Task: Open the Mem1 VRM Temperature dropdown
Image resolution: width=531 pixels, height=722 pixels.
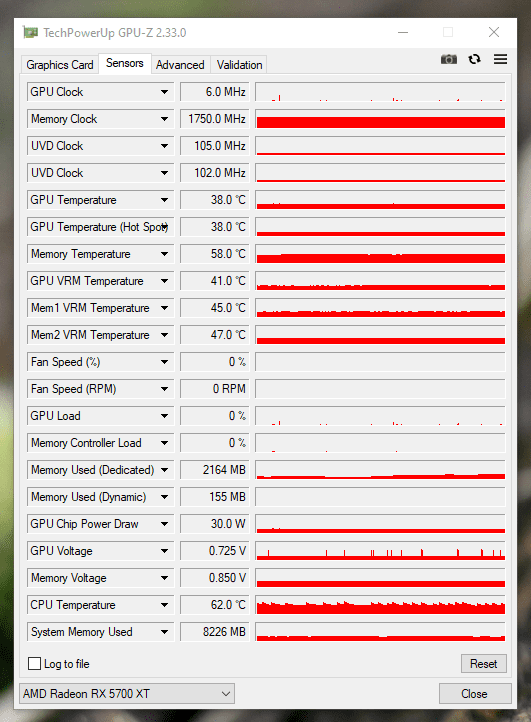Action: coord(164,308)
